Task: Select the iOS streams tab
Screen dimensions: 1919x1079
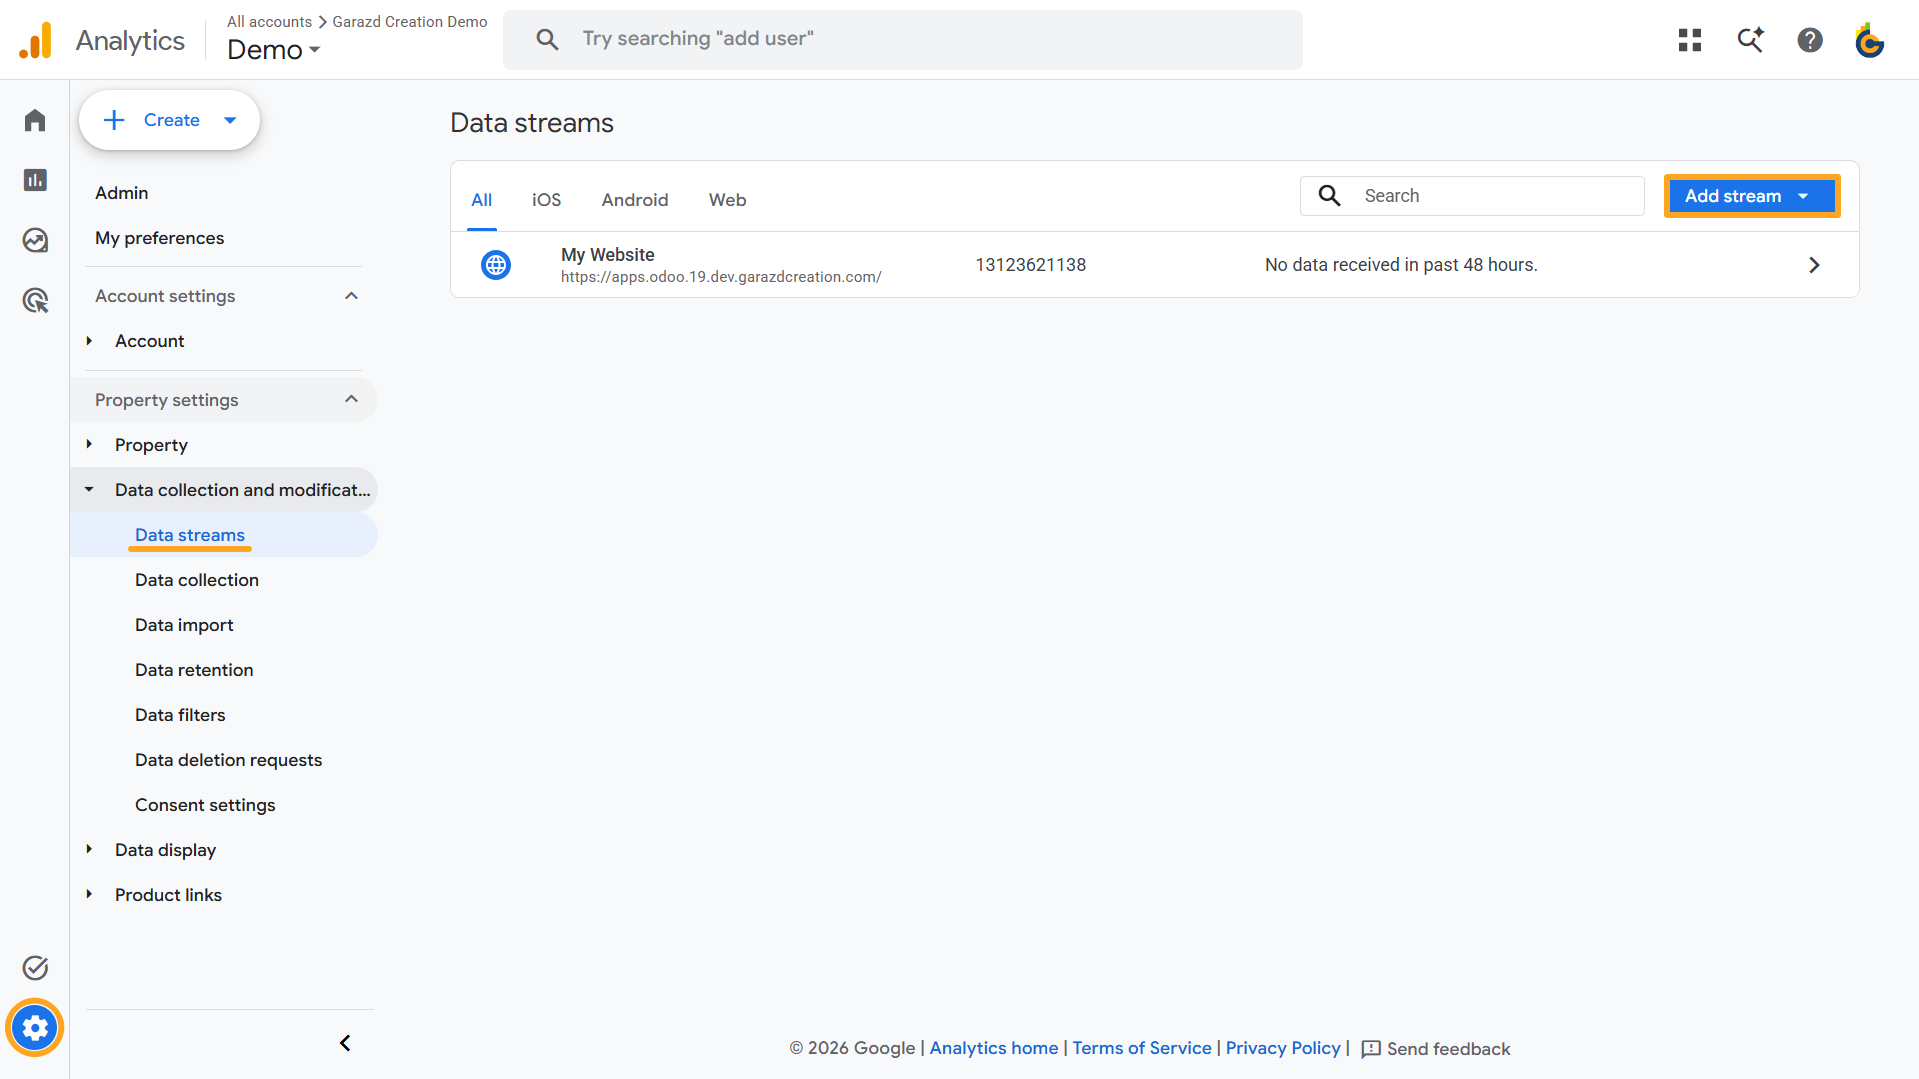Action: (546, 200)
